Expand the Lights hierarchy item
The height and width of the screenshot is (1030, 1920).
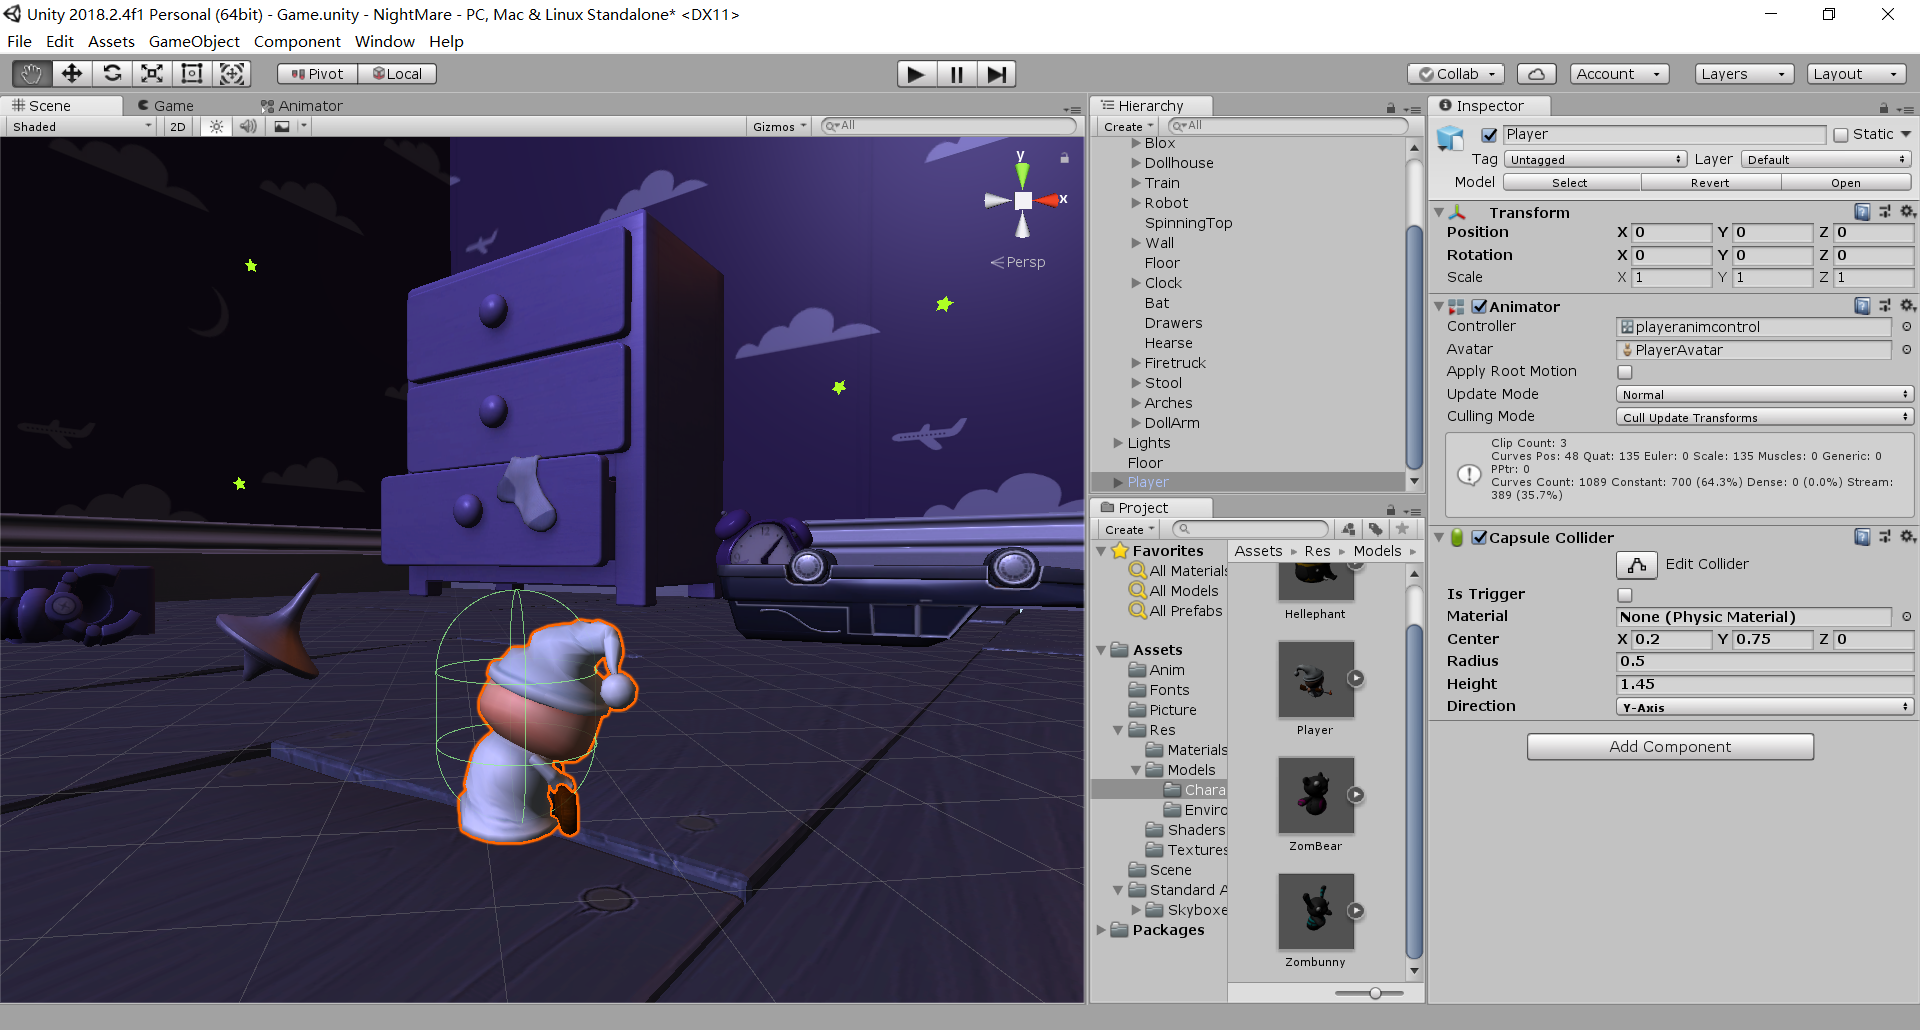pos(1119,443)
